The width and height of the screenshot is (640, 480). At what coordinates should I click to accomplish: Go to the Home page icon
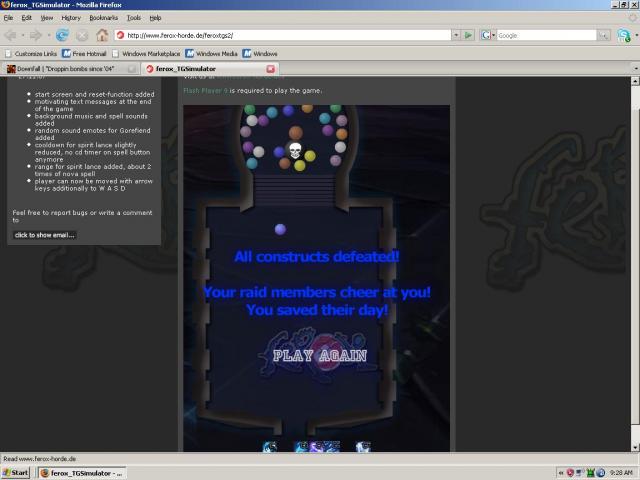coord(102,35)
